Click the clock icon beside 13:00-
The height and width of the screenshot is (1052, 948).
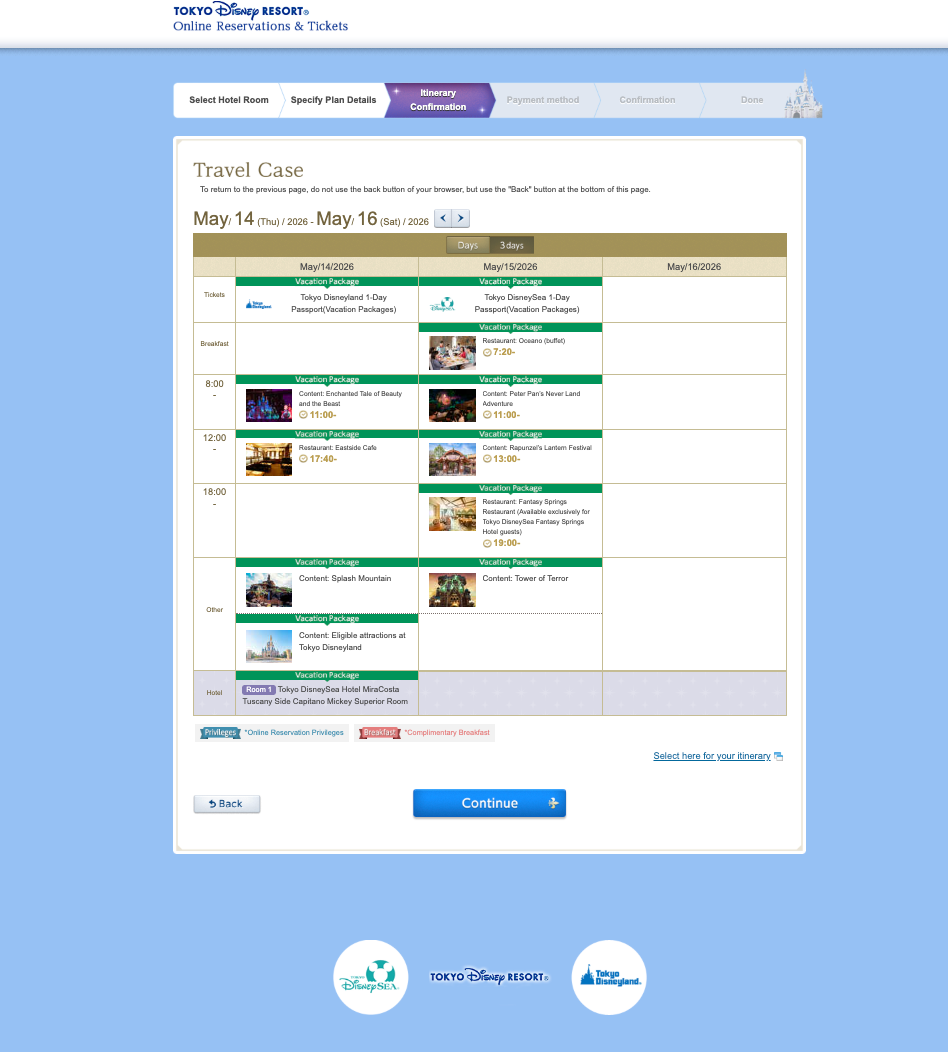[487, 459]
